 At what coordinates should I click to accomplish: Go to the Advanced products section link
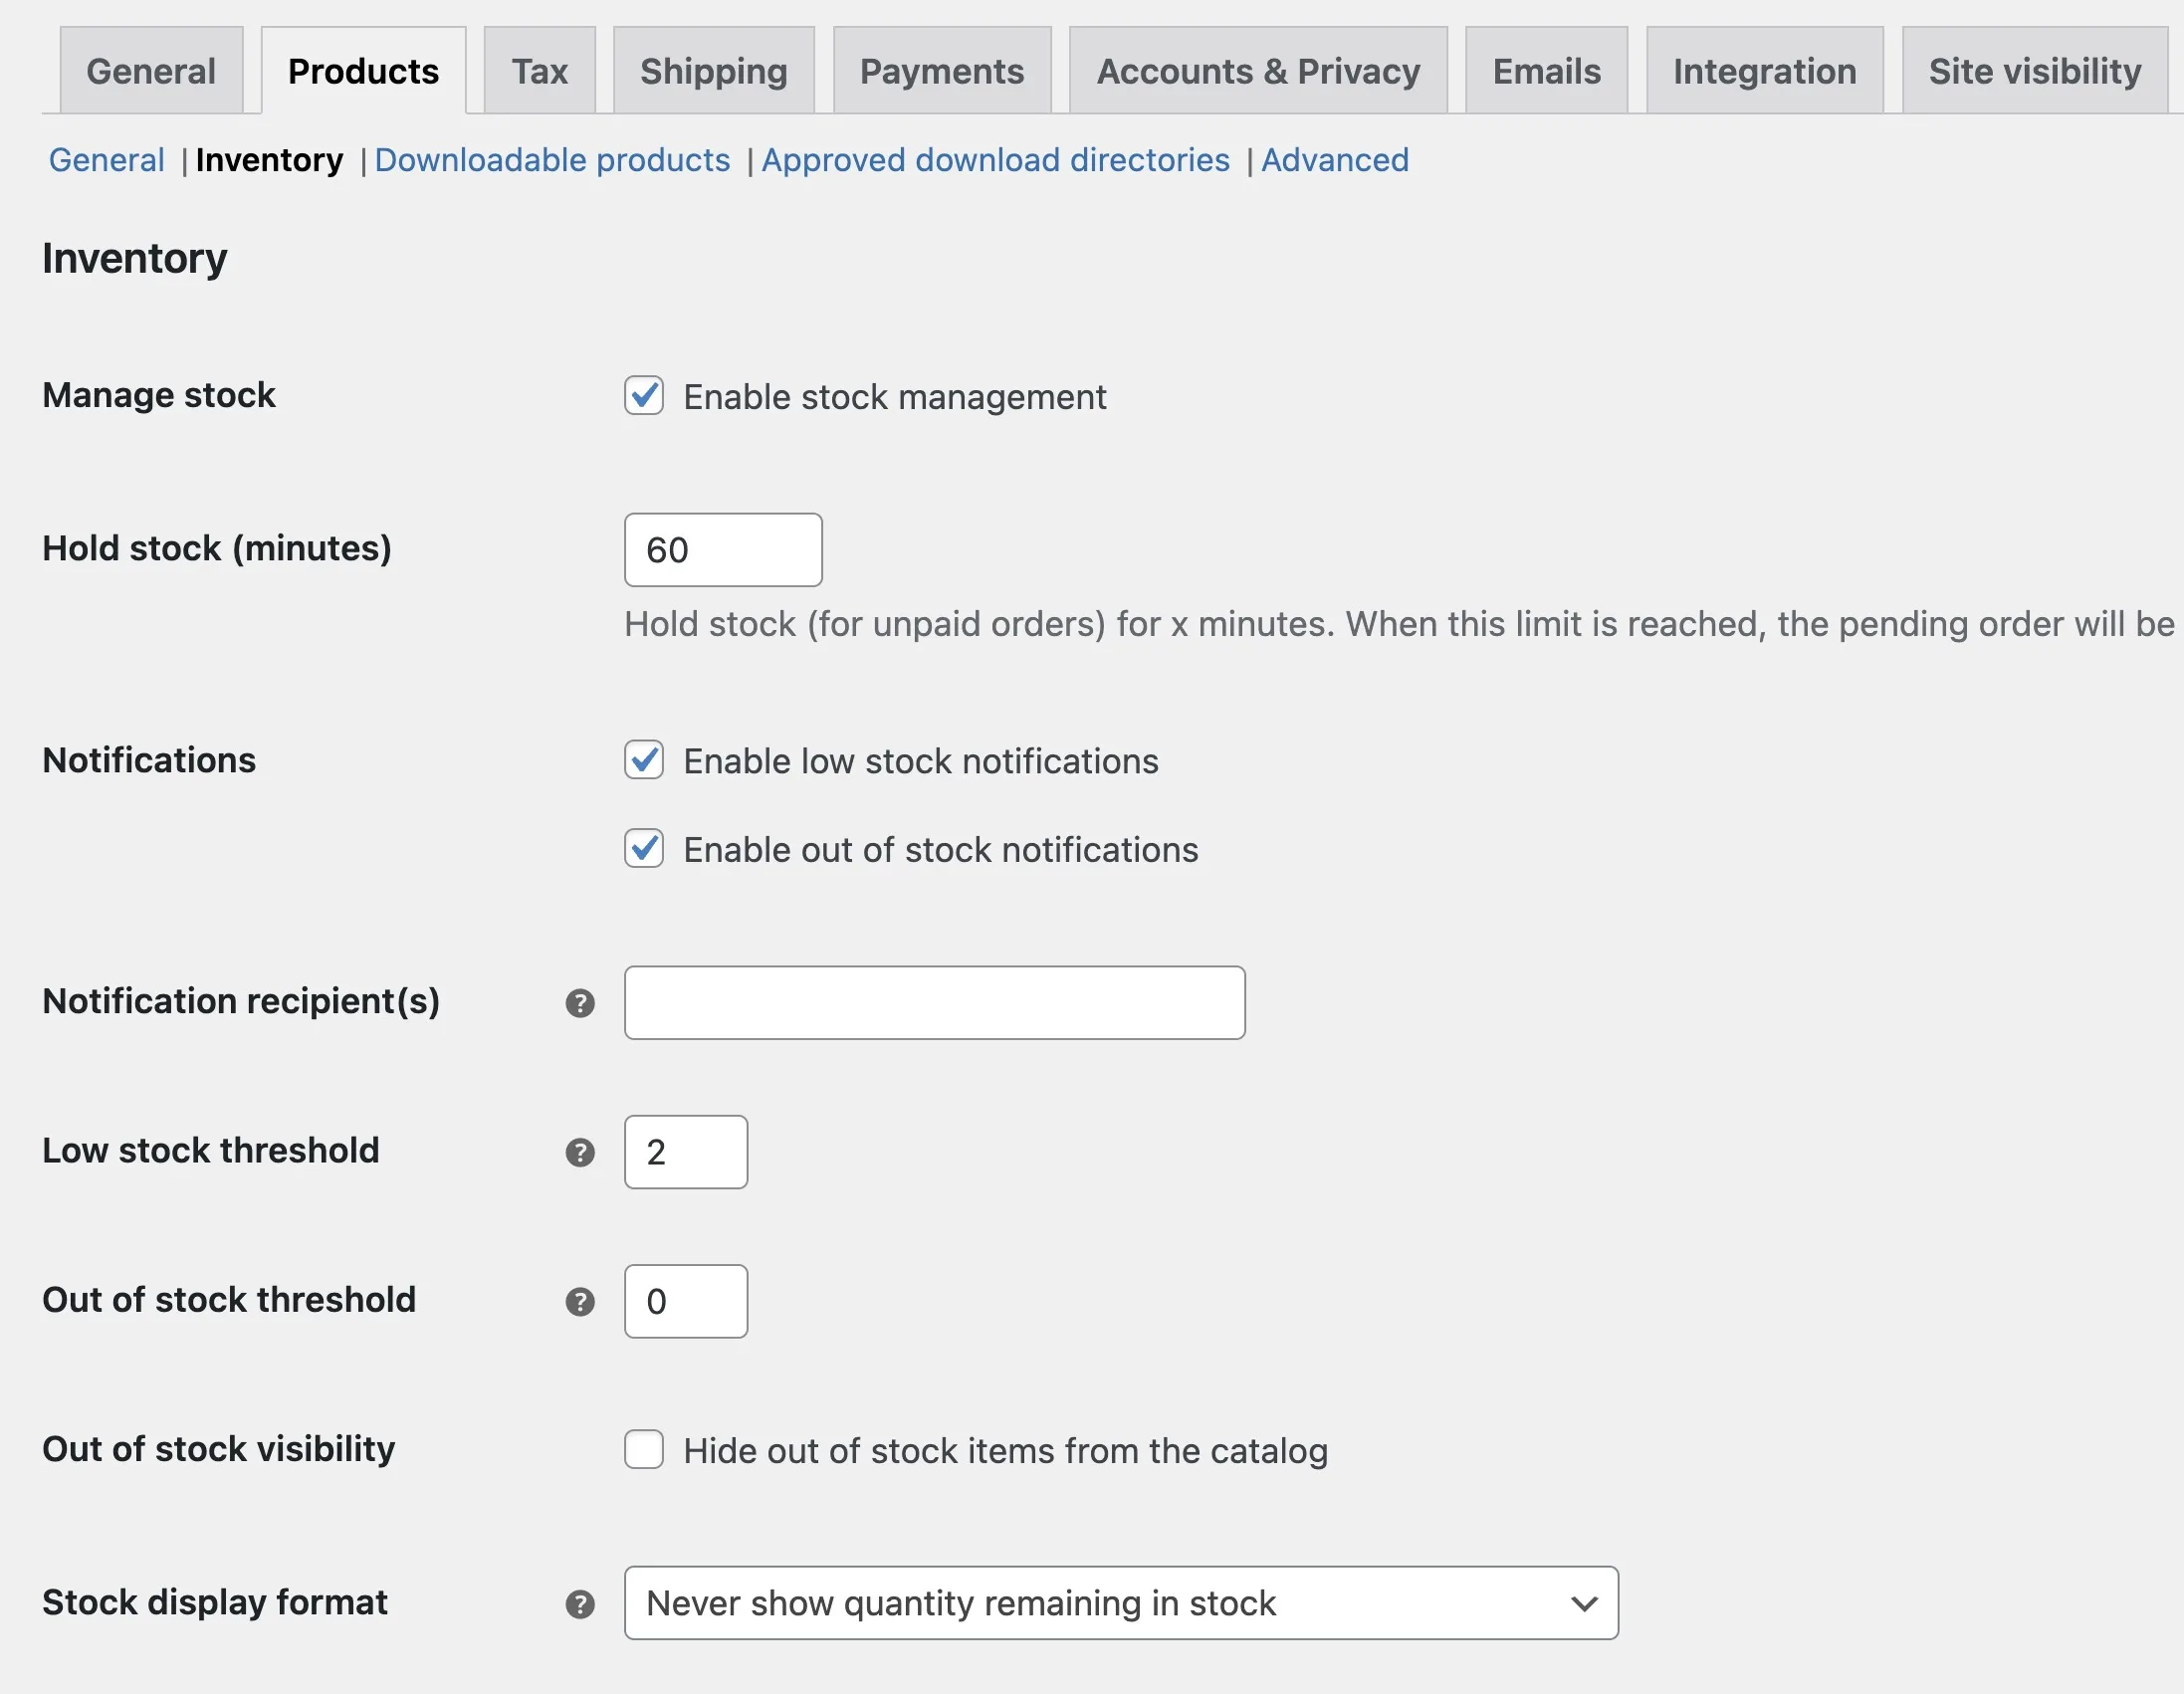click(1335, 160)
